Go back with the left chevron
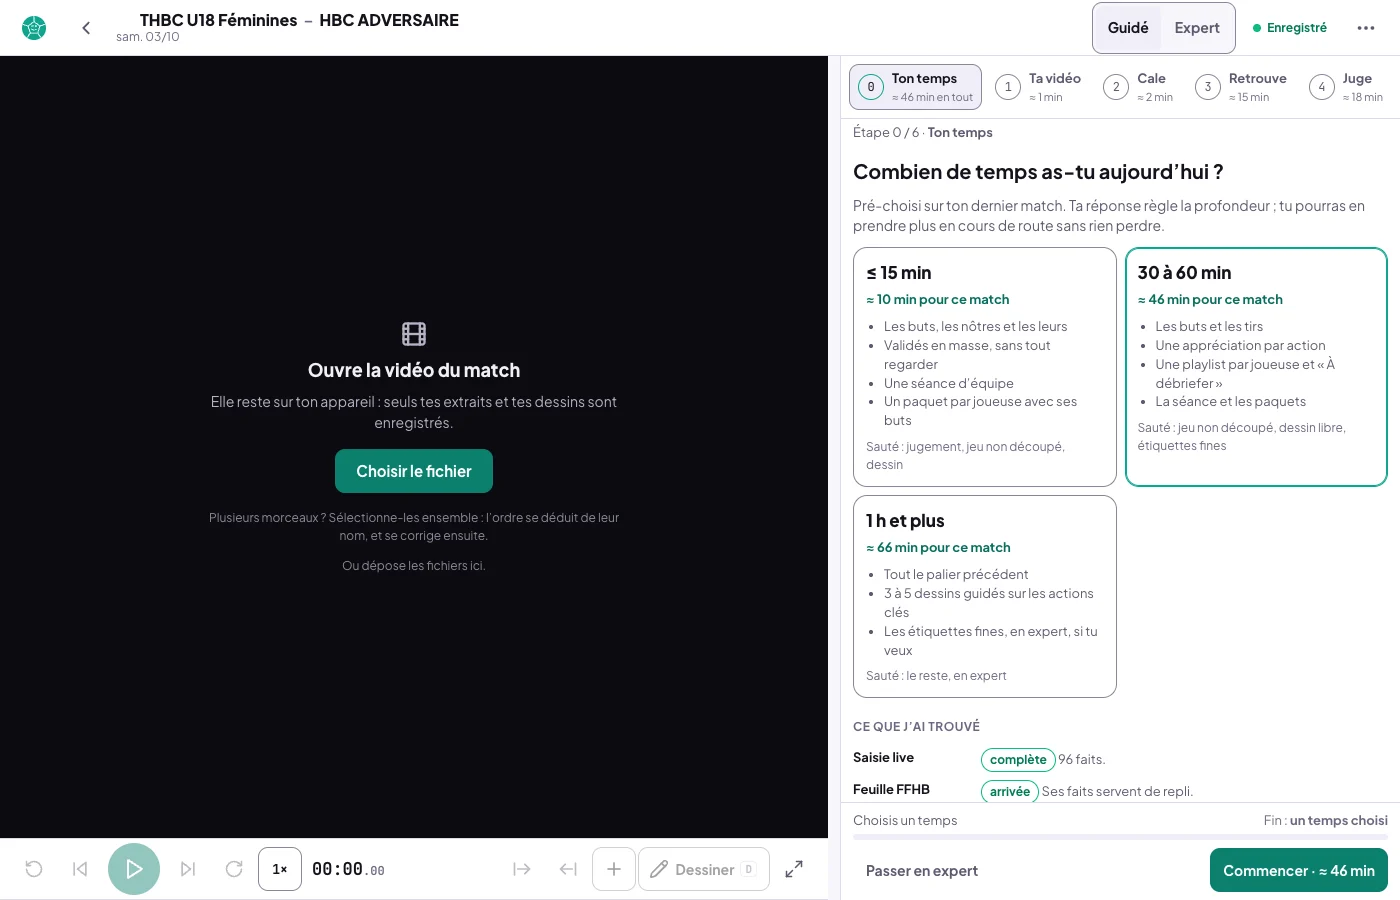 pyautogui.click(x=86, y=28)
